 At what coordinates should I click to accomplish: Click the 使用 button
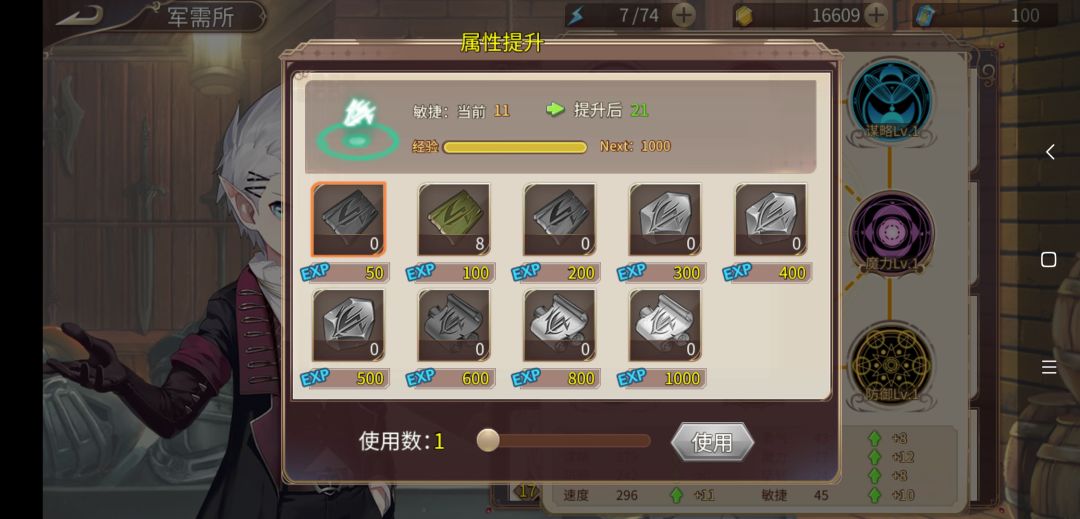click(x=712, y=442)
